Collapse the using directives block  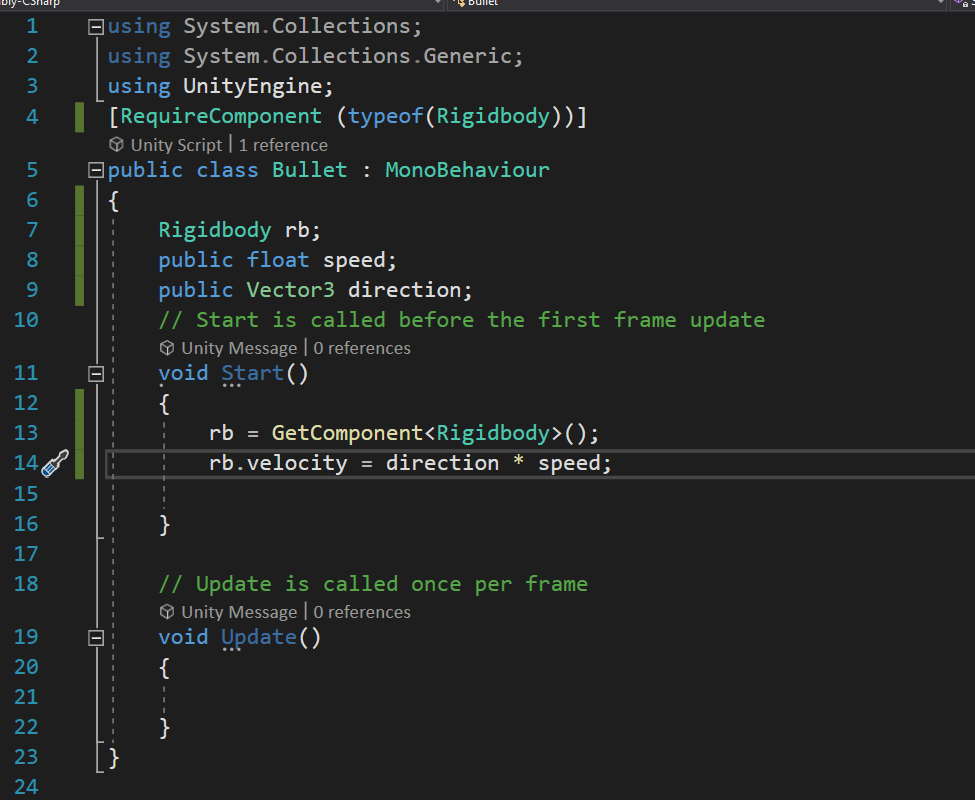coord(96,27)
